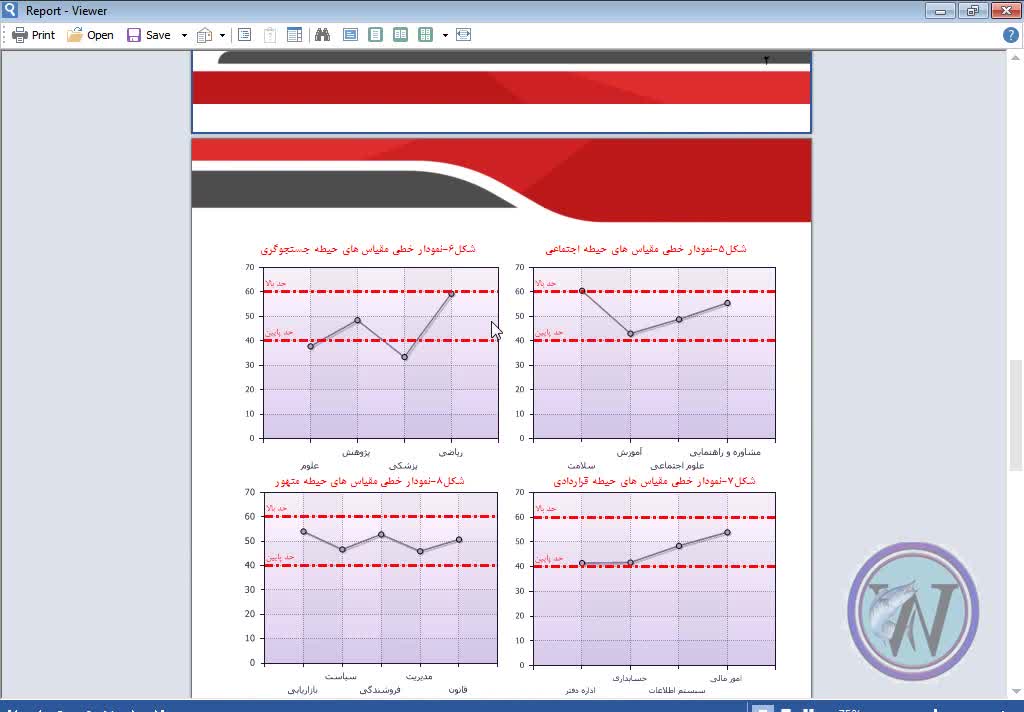The width and height of the screenshot is (1024, 712).
Task: Click chart title 'شکل۷-نمودار خطی مقیاس های حیطه قراردادی'
Action: [654, 481]
